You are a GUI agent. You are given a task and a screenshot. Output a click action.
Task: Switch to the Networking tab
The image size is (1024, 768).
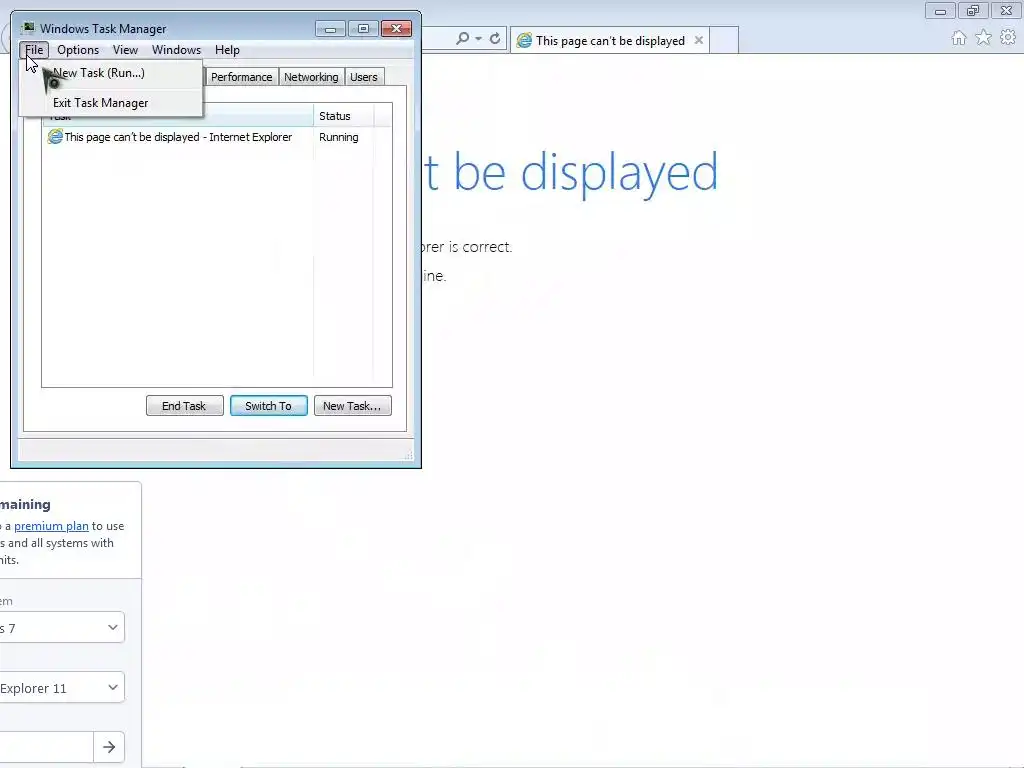(x=311, y=77)
